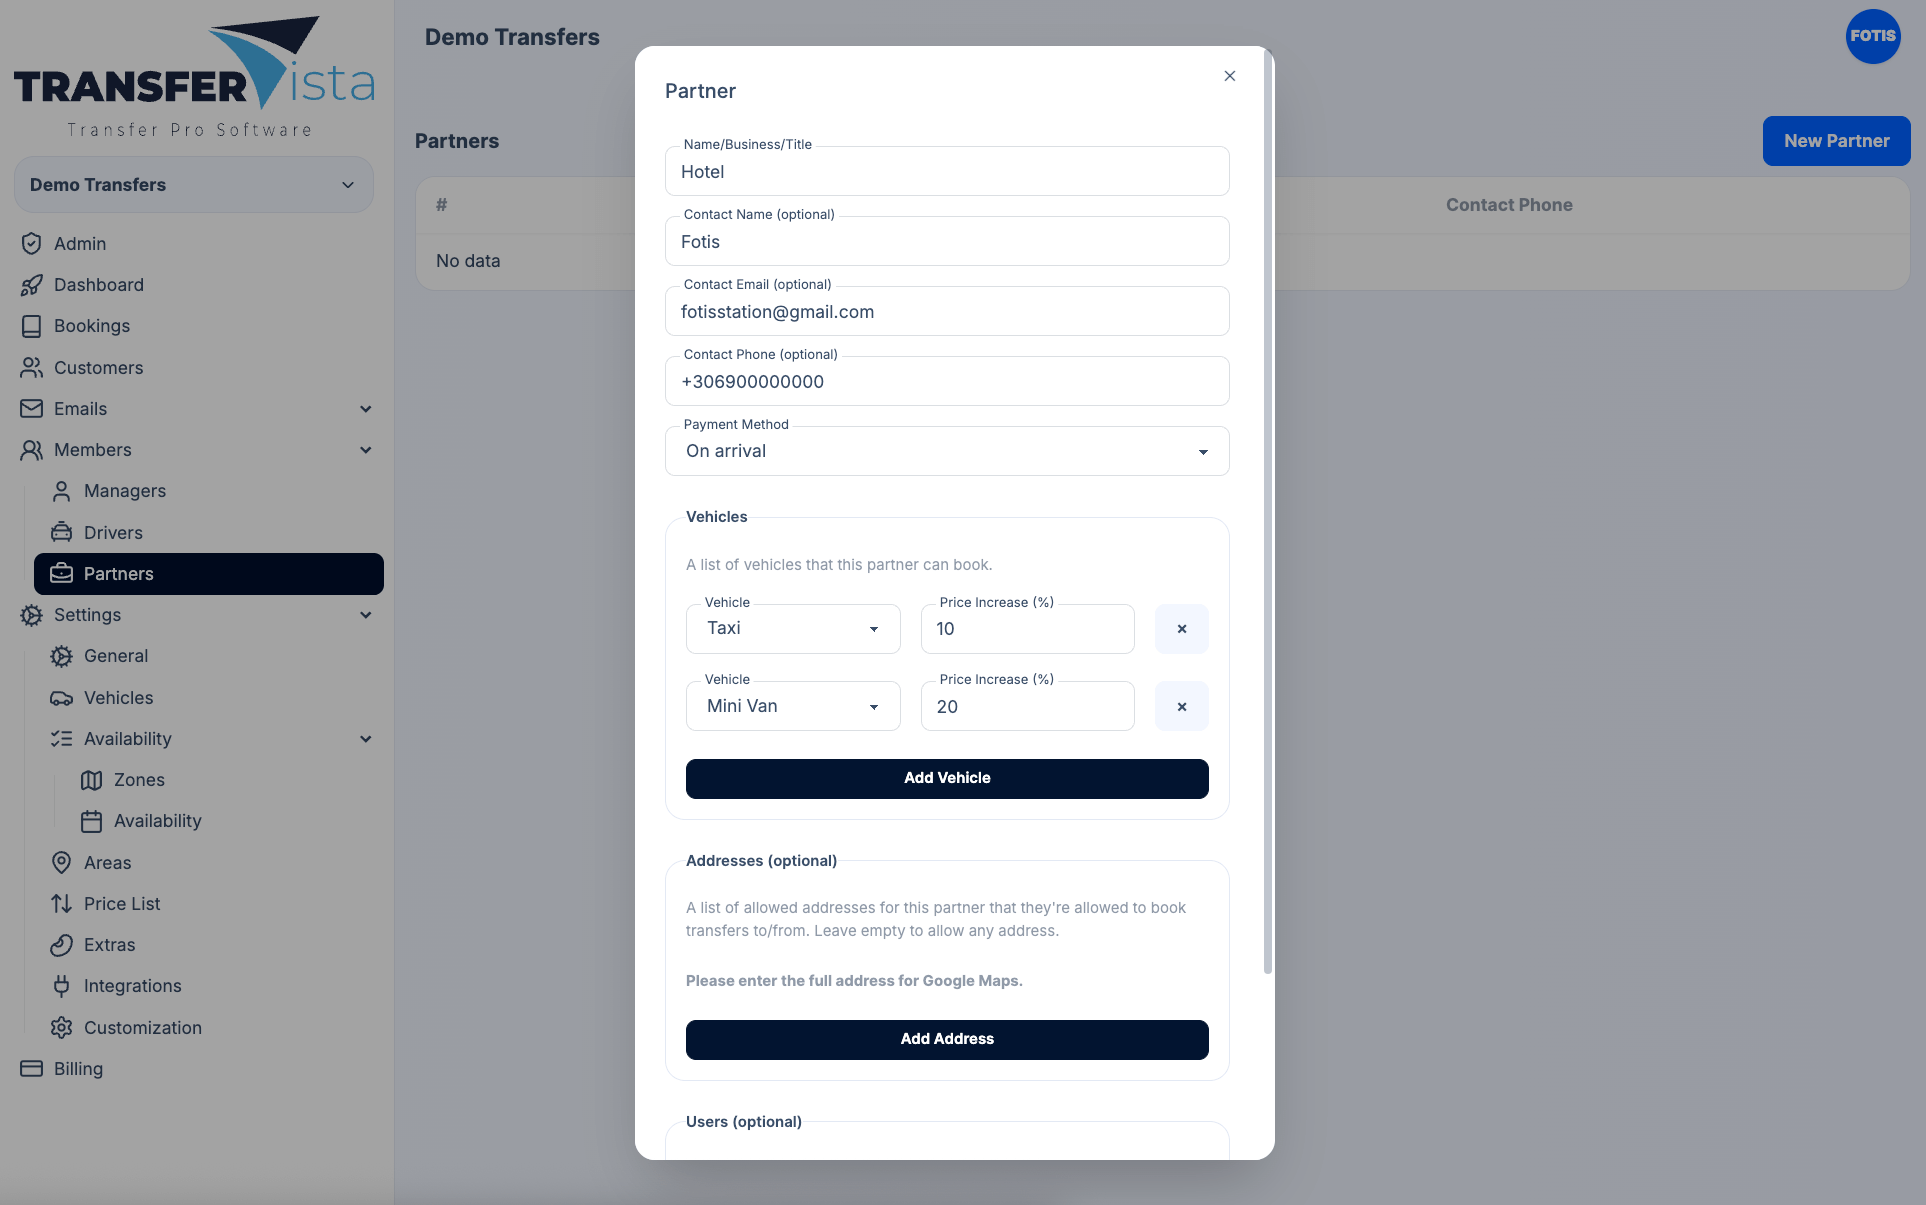Viewport: 1926px width, 1205px height.
Task: Remove the Mini Van vehicle row
Action: (x=1181, y=706)
